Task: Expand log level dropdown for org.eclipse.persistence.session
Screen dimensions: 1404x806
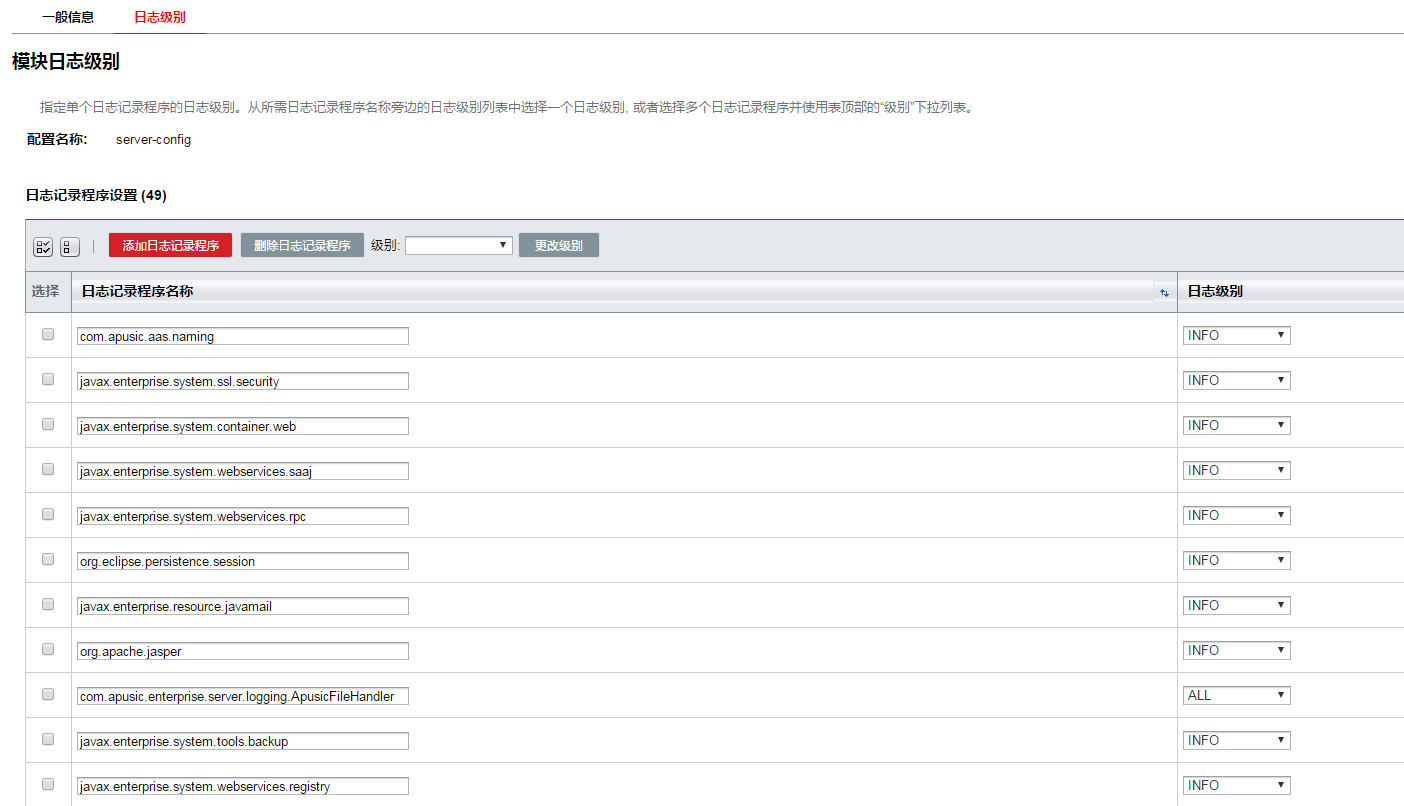Action: point(1236,560)
